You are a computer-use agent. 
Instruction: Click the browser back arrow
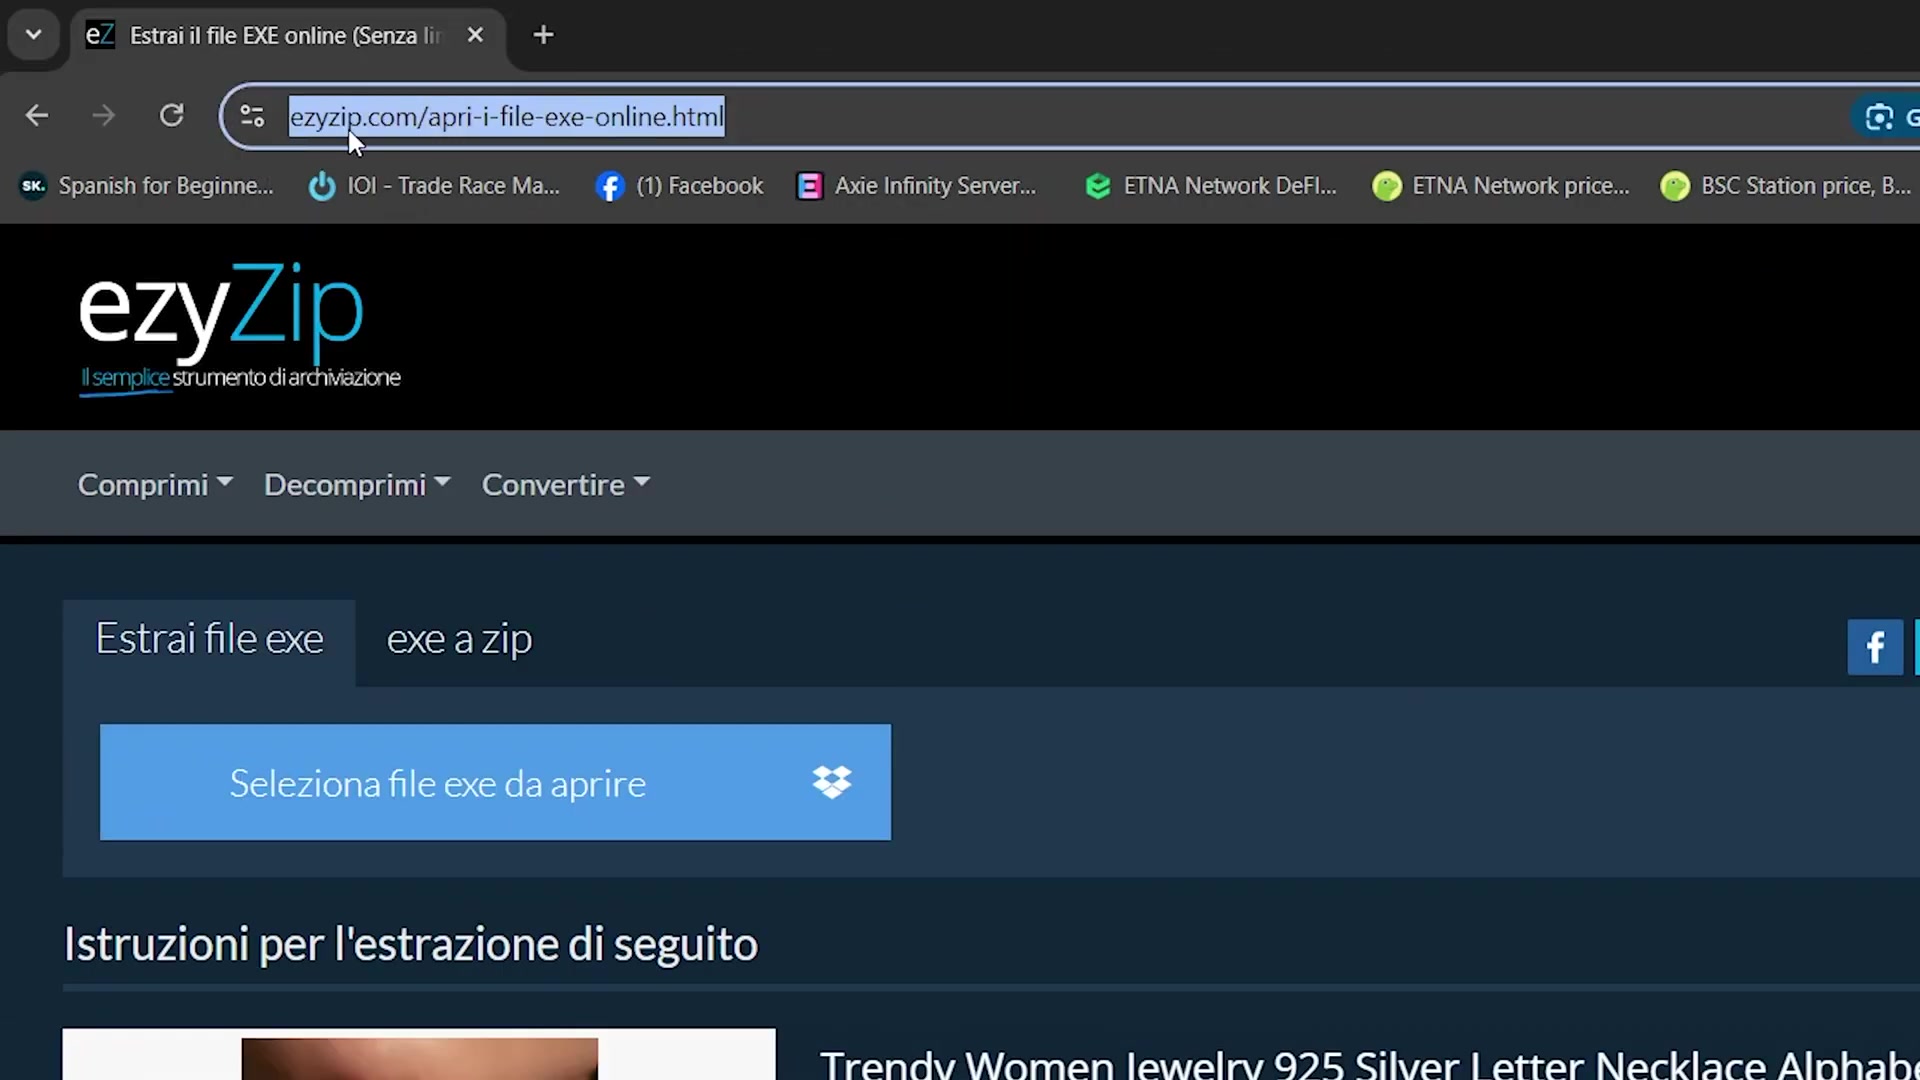37,116
